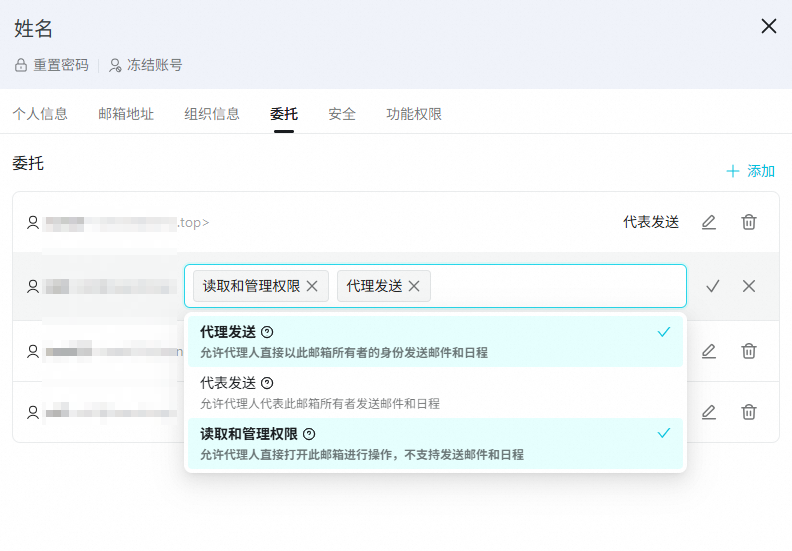Viewport: 792px width, 551px height.
Task: Open the 邮箱地址 tab
Action: (x=126, y=114)
